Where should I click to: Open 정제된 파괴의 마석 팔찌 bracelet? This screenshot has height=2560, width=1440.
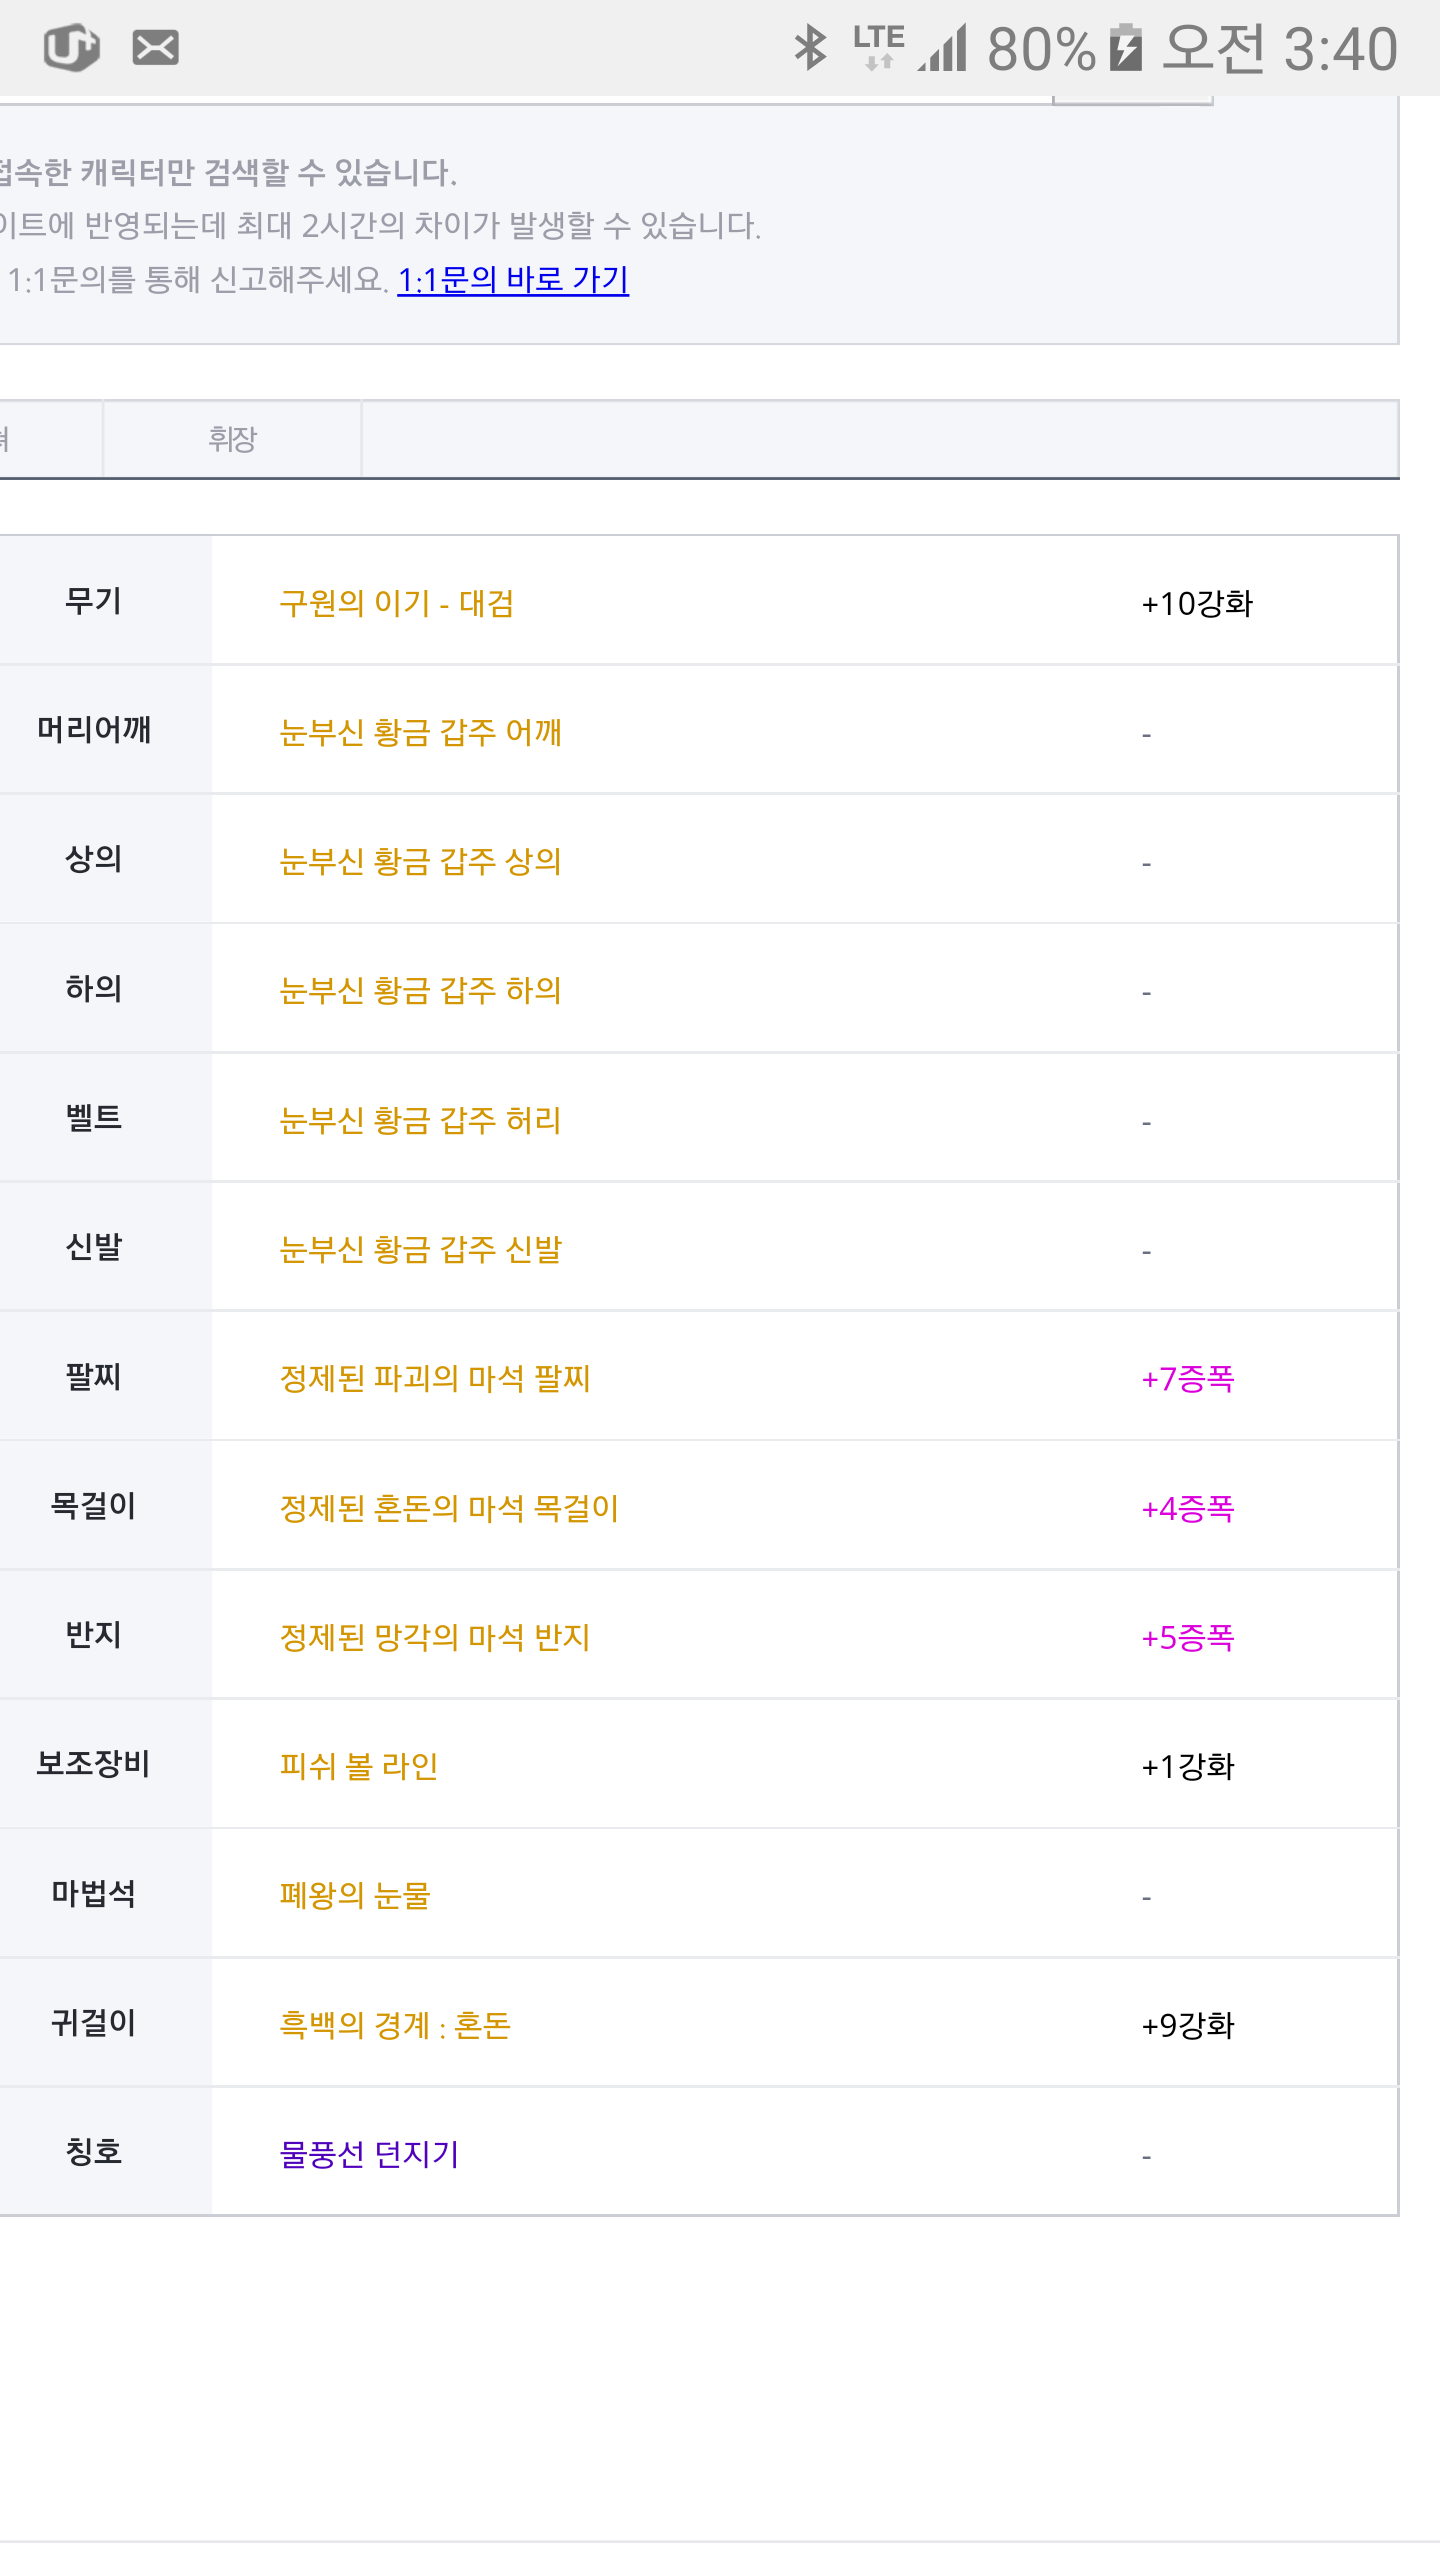click(x=435, y=1378)
